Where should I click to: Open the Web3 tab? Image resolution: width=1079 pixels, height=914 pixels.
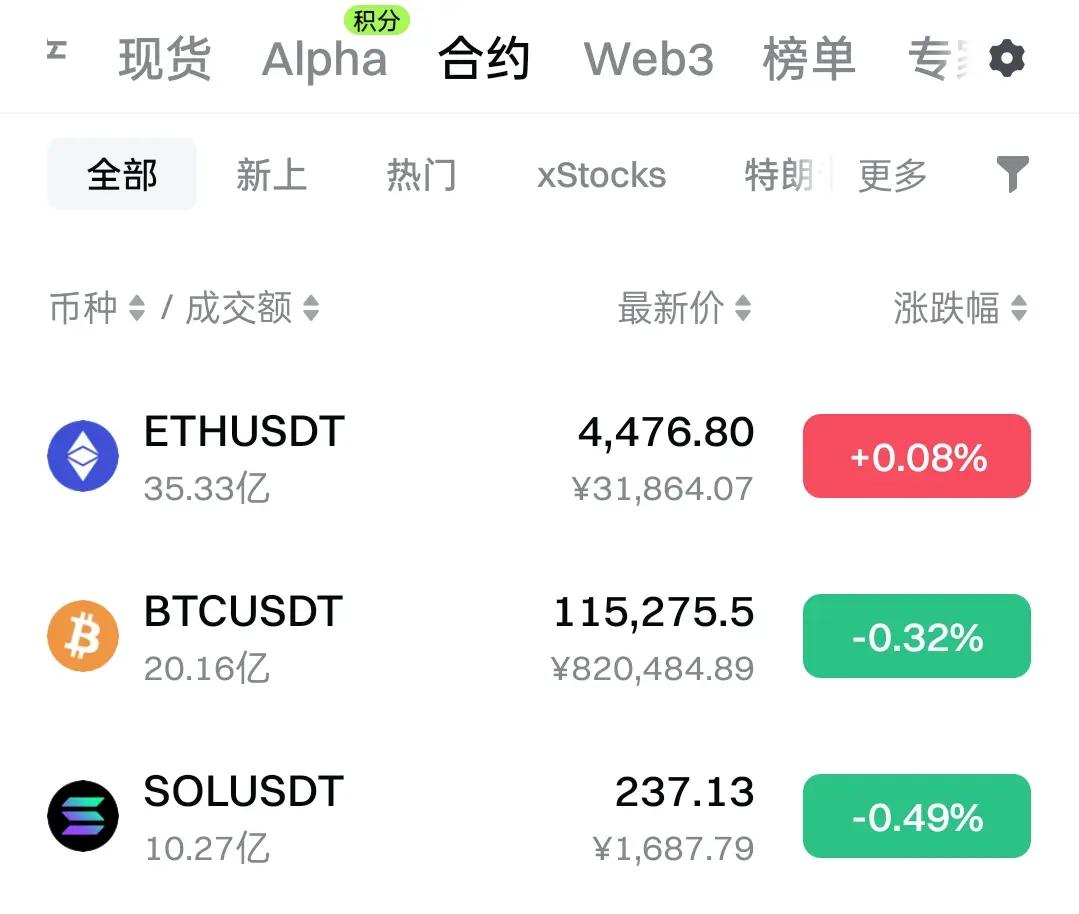[648, 59]
